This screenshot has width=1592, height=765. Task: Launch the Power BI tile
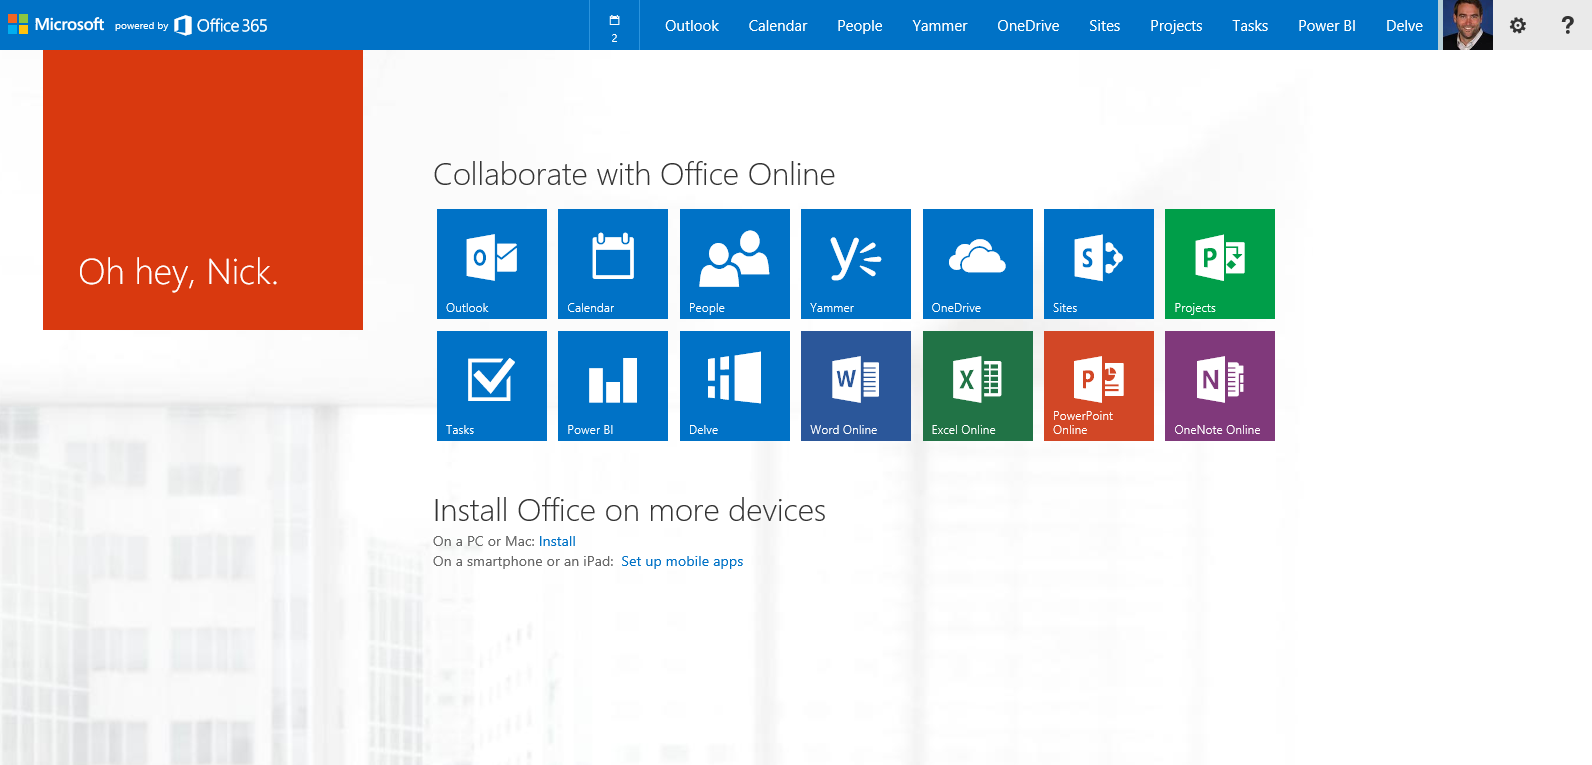613,386
